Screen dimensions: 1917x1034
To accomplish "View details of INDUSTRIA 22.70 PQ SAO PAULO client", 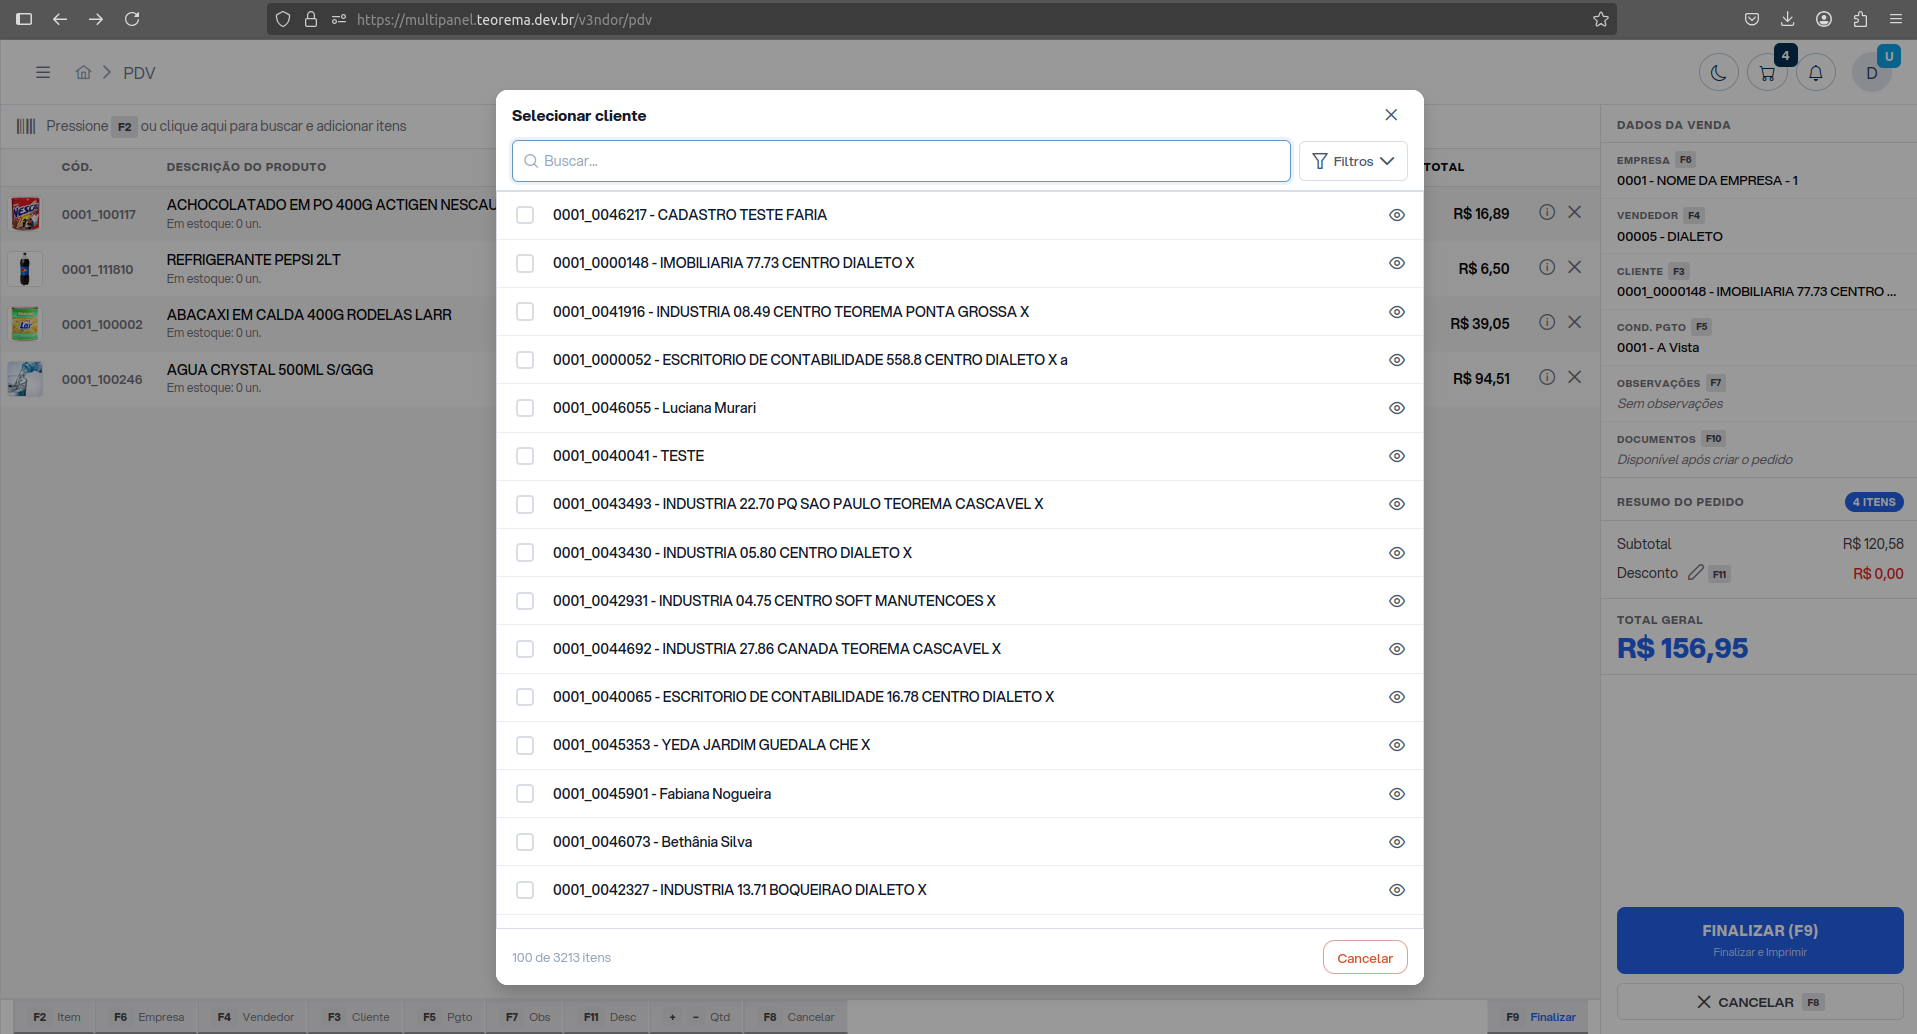I will pyautogui.click(x=1397, y=504).
